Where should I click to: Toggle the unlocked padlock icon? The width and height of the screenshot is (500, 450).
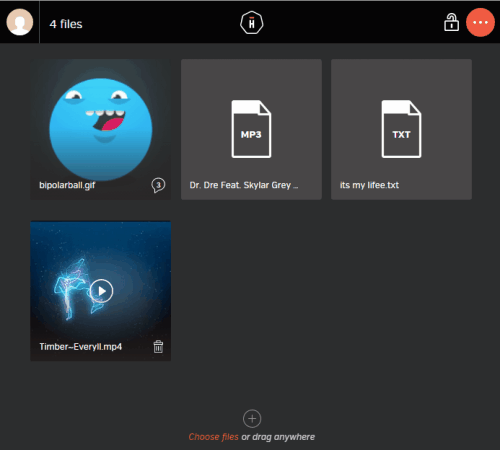point(451,22)
